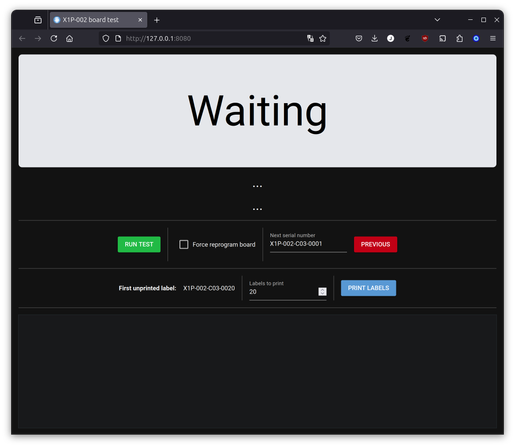
Task: Click the red PREVIOUS button
Action: (x=375, y=244)
